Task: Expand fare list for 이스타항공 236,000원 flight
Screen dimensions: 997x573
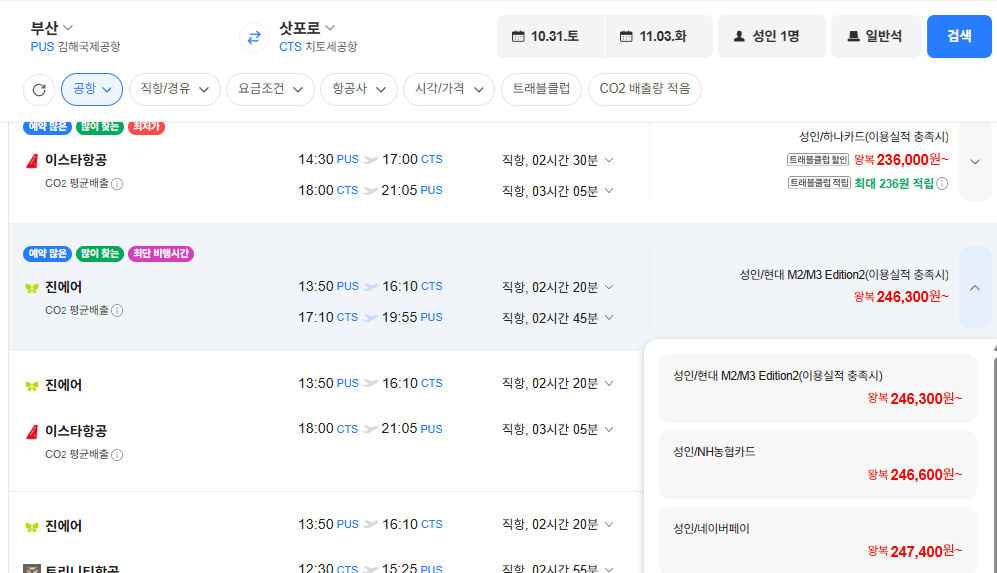Action: tap(975, 162)
